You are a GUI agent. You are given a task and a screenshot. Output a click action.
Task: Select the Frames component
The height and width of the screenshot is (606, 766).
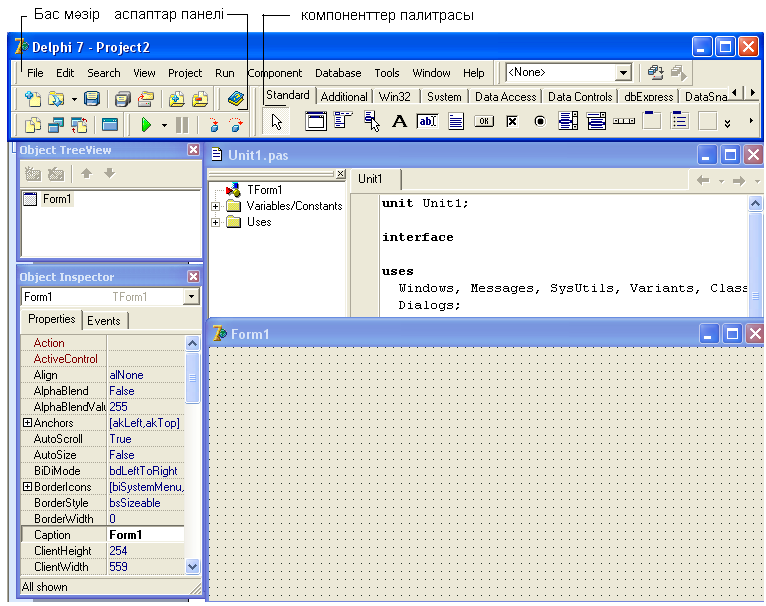click(316, 121)
